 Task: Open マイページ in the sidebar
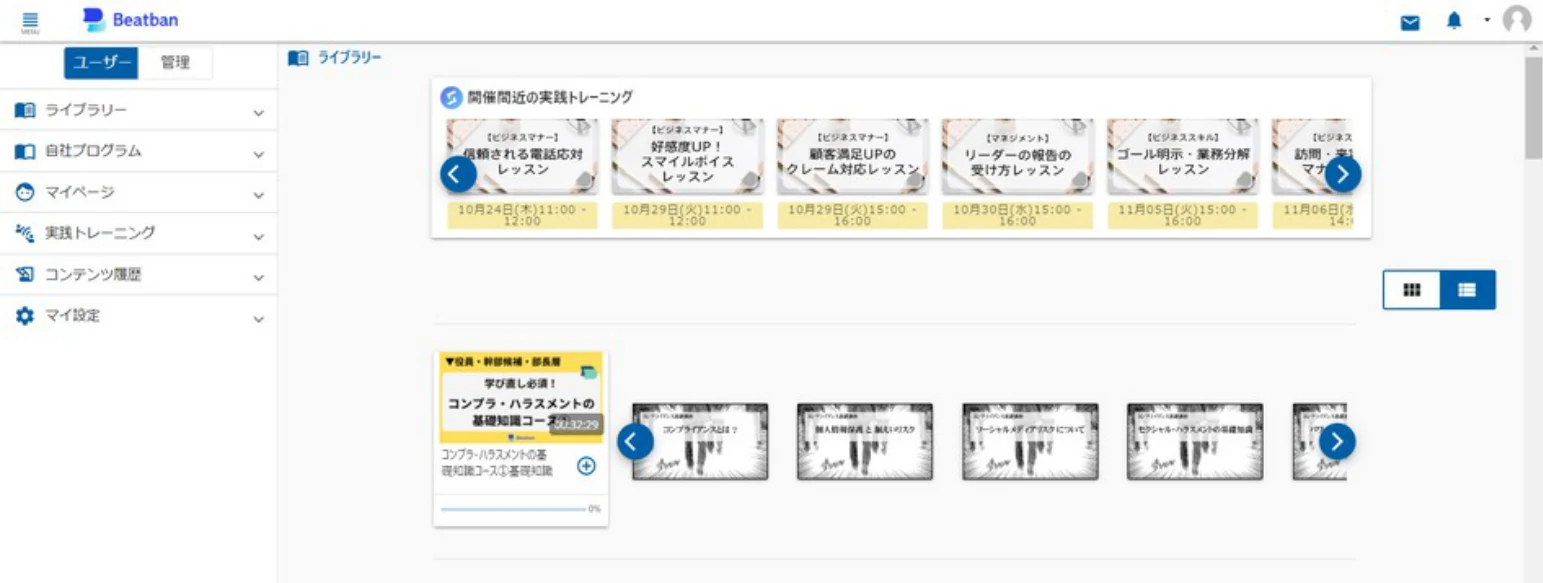pos(138,192)
